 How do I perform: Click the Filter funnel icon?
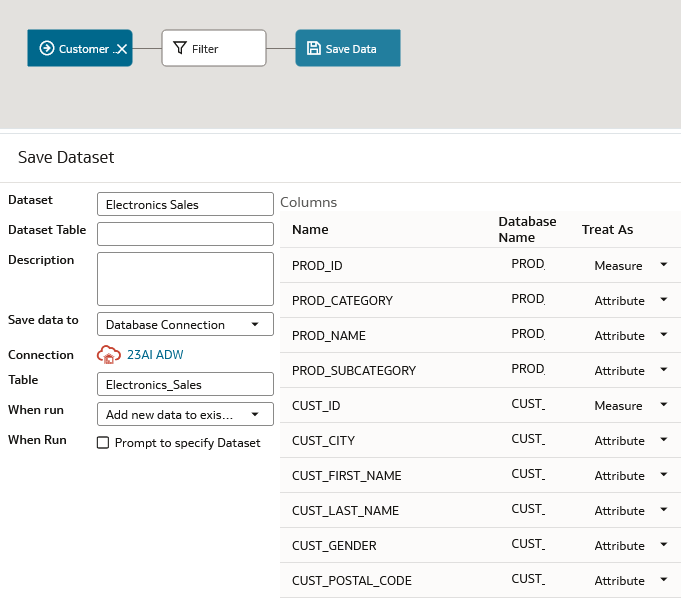(x=180, y=48)
